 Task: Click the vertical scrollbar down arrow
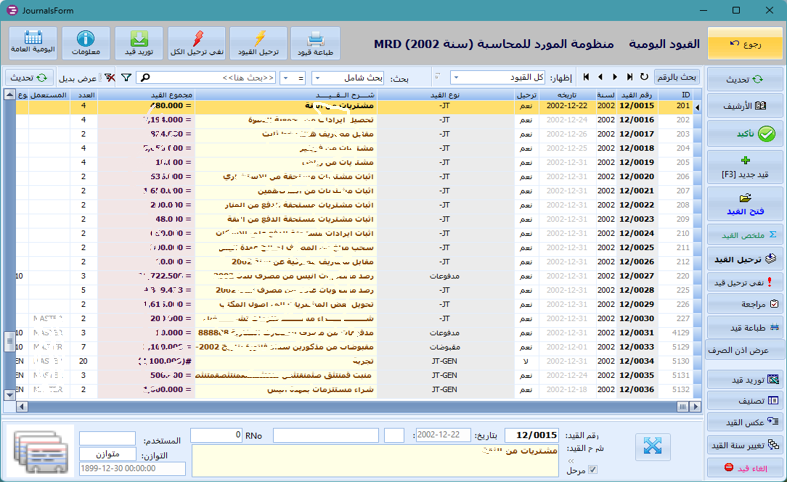tap(10, 395)
